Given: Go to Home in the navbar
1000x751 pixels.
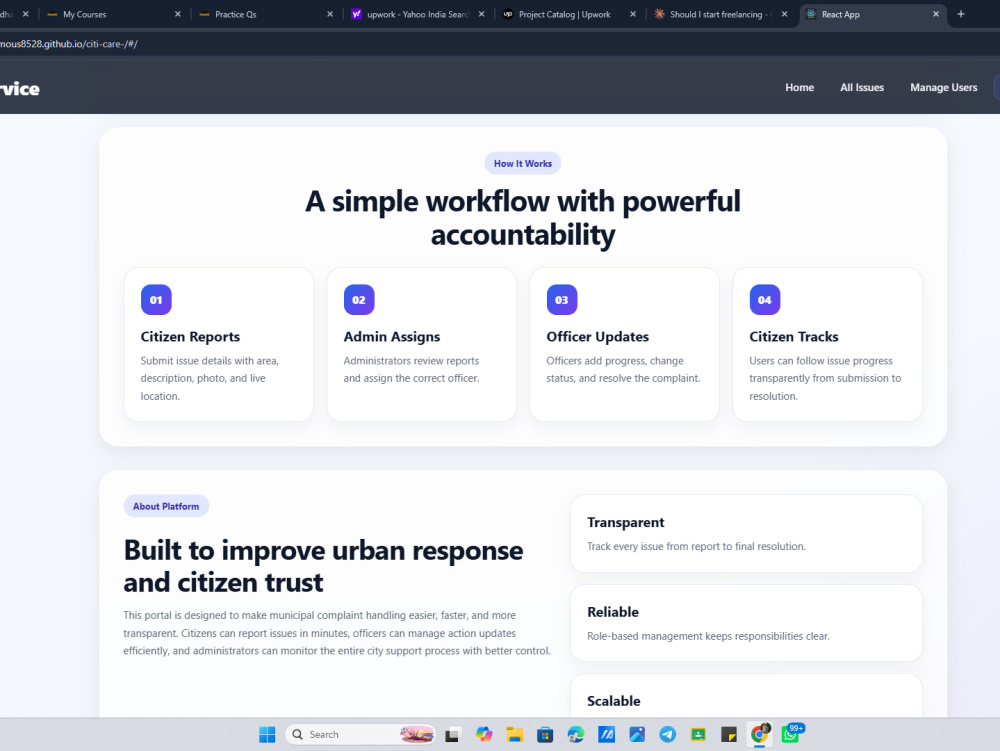Looking at the screenshot, I should (x=800, y=87).
